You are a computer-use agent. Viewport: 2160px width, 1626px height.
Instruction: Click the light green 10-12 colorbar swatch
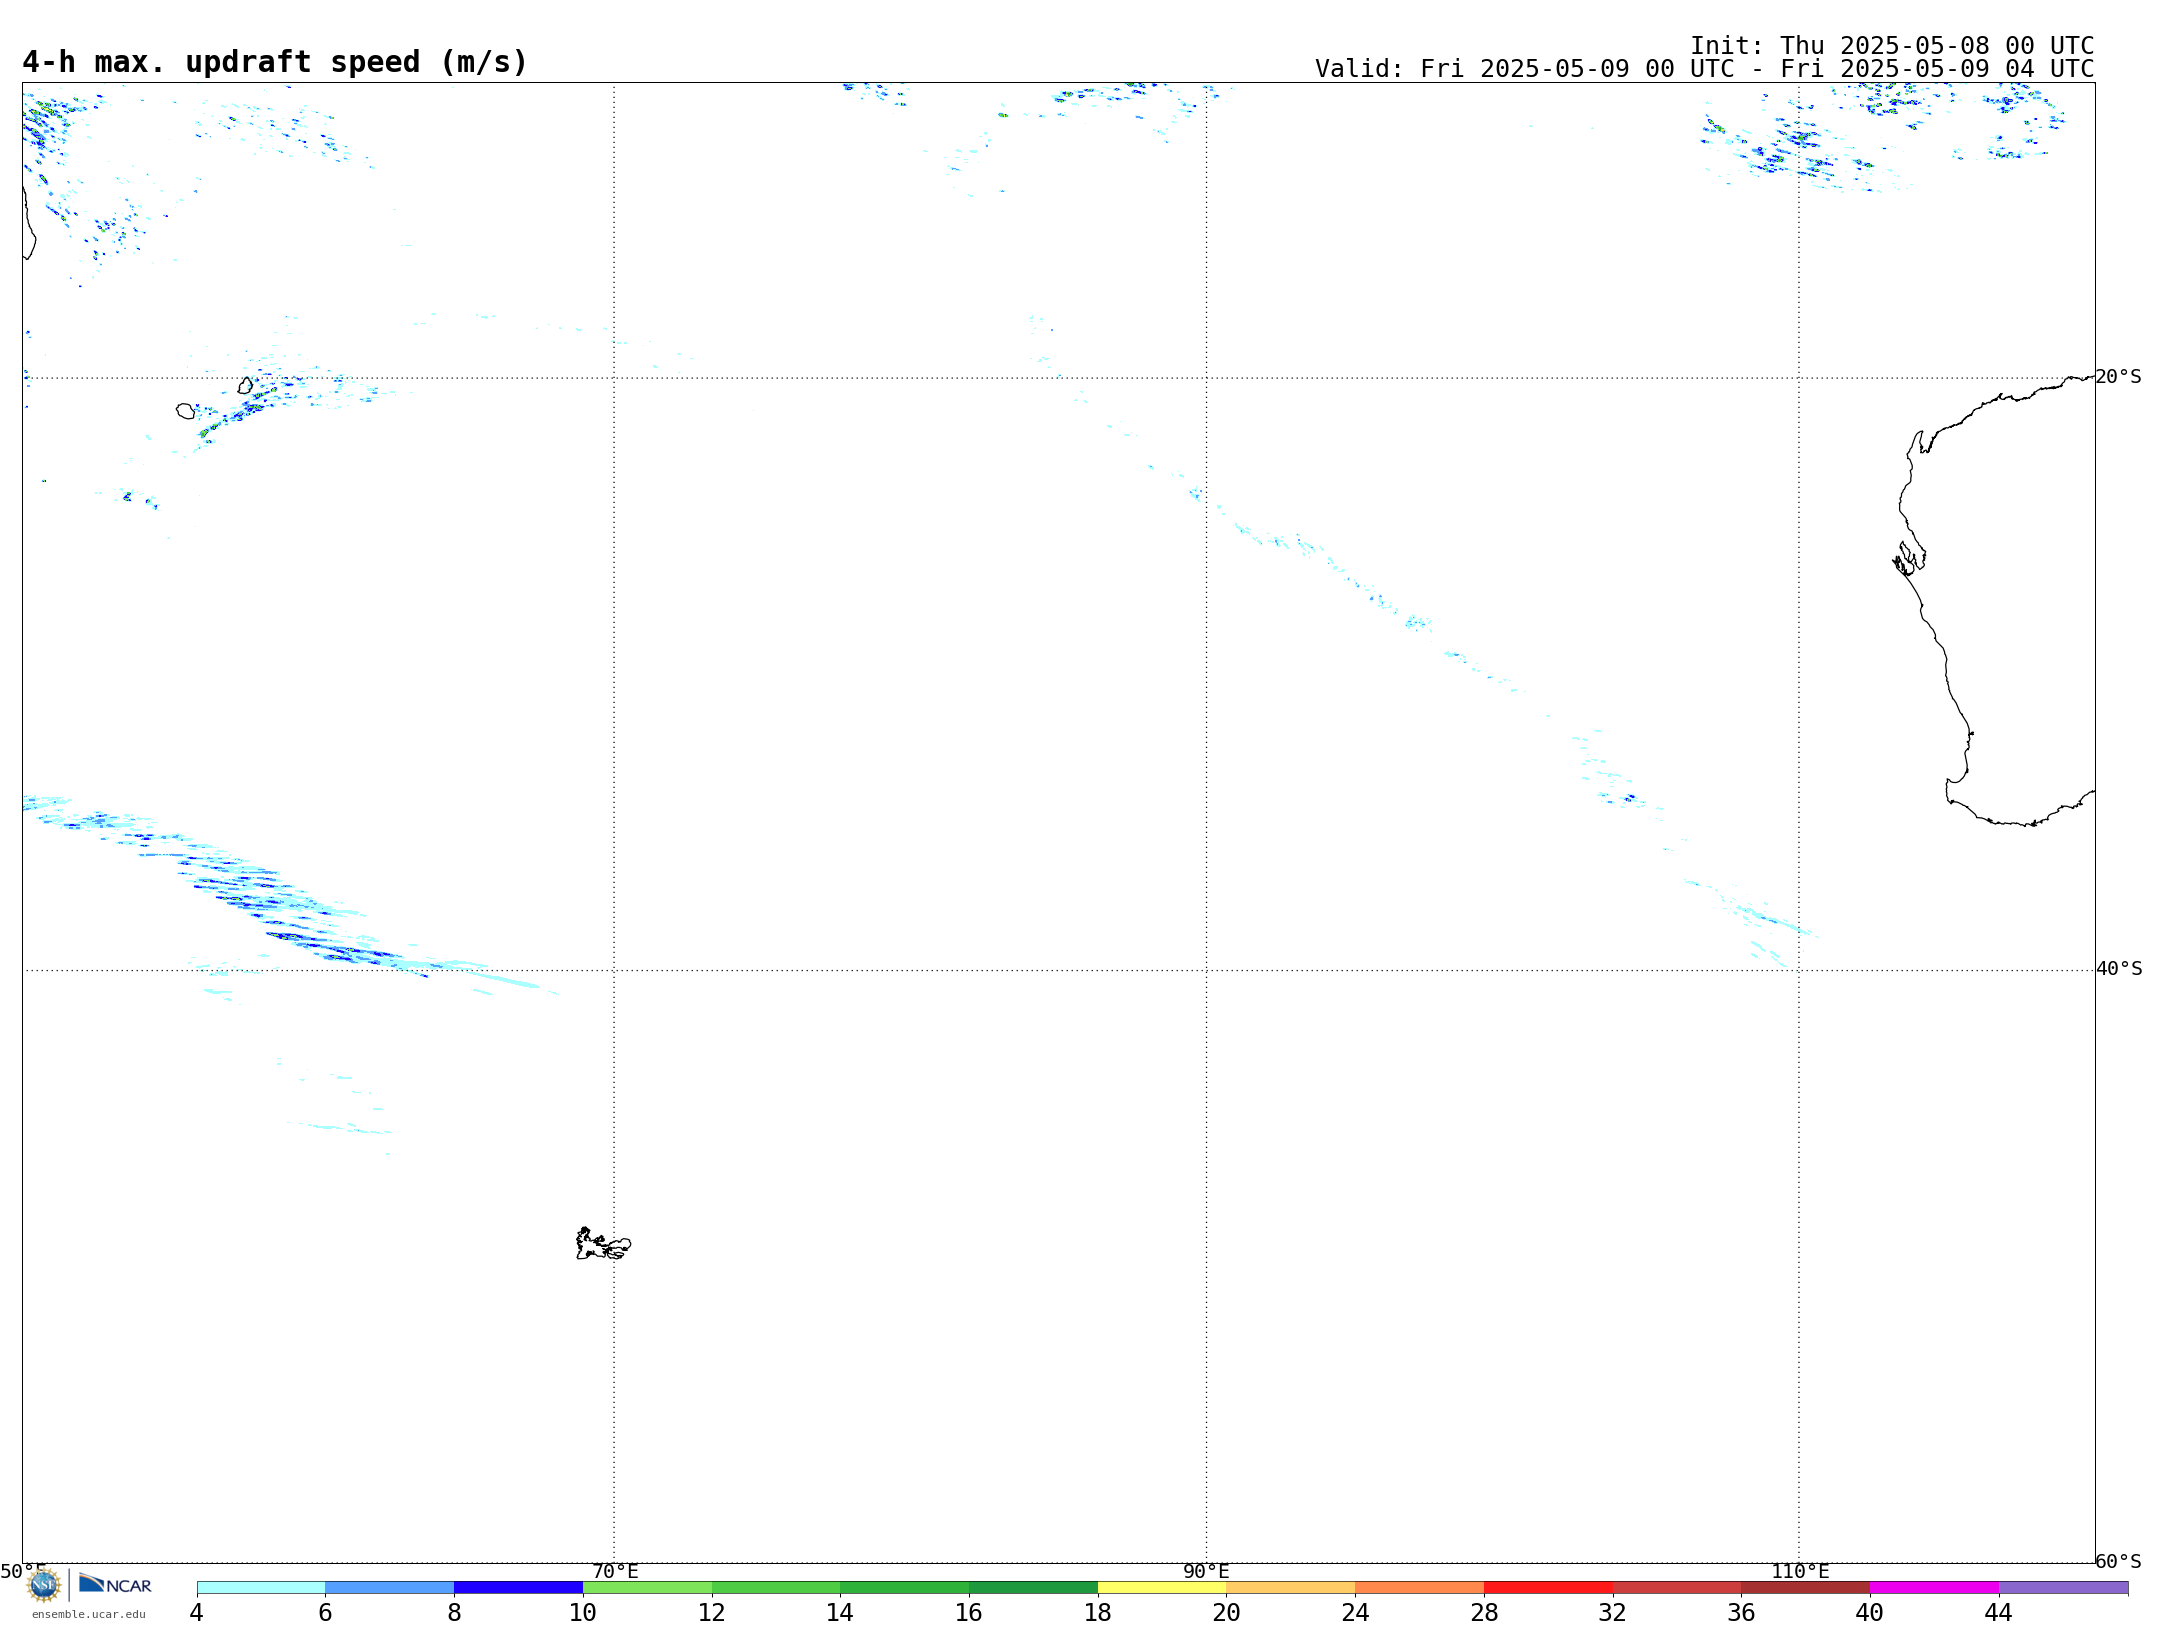[x=648, y=1588]
